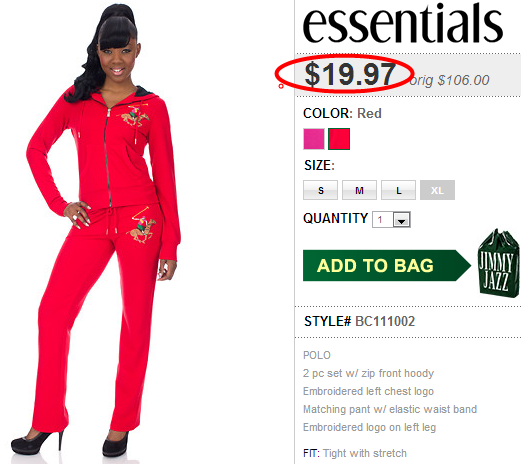Click the Jimmy Jazz shopping bag icon
The image size is (521, 464).
click(x=498, y=263)
